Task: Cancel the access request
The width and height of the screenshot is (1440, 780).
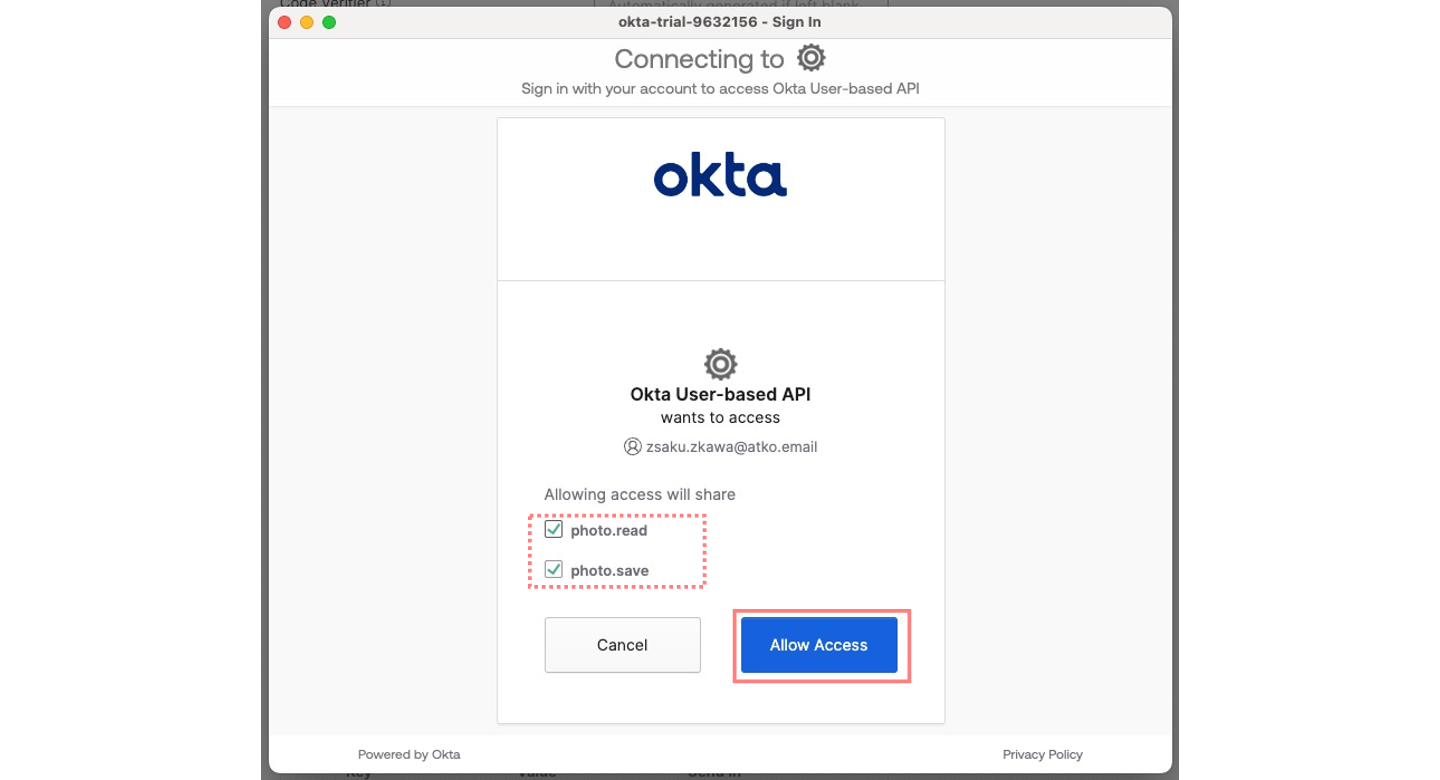Action: [x=622, y=645]
